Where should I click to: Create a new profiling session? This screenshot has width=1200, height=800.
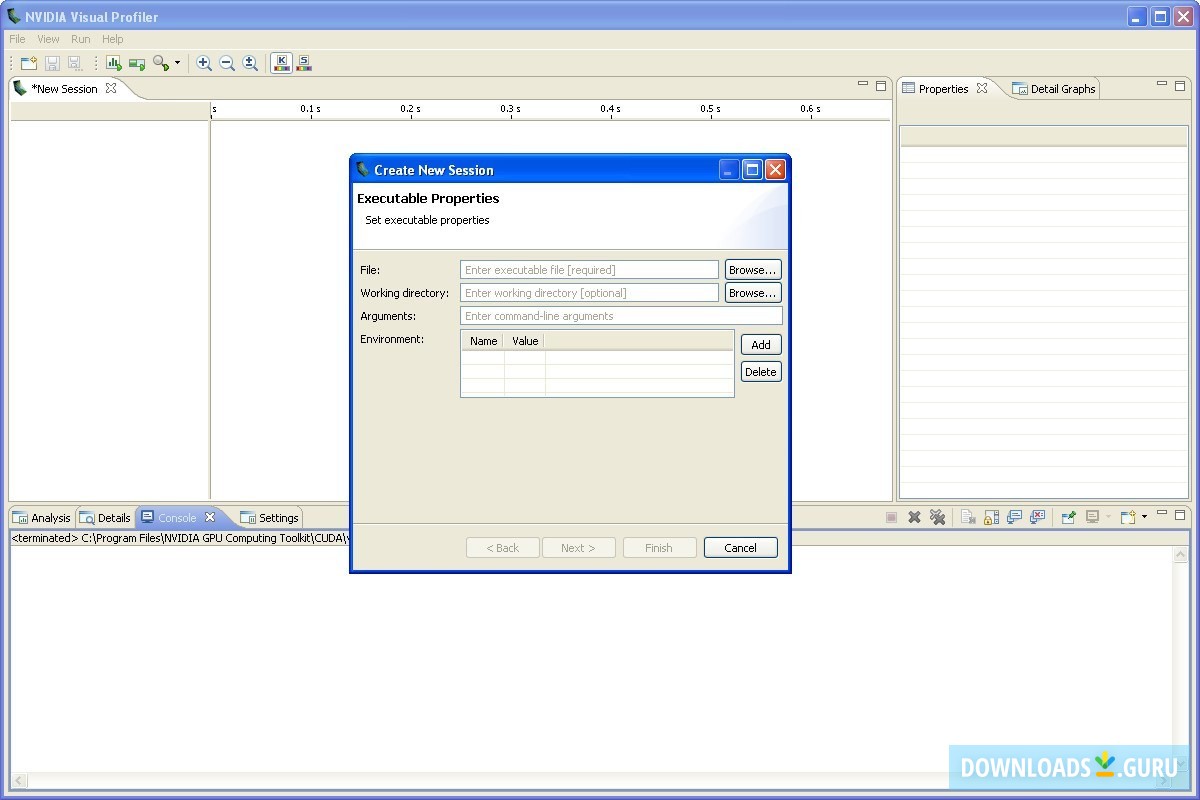(x=29, y=63)
